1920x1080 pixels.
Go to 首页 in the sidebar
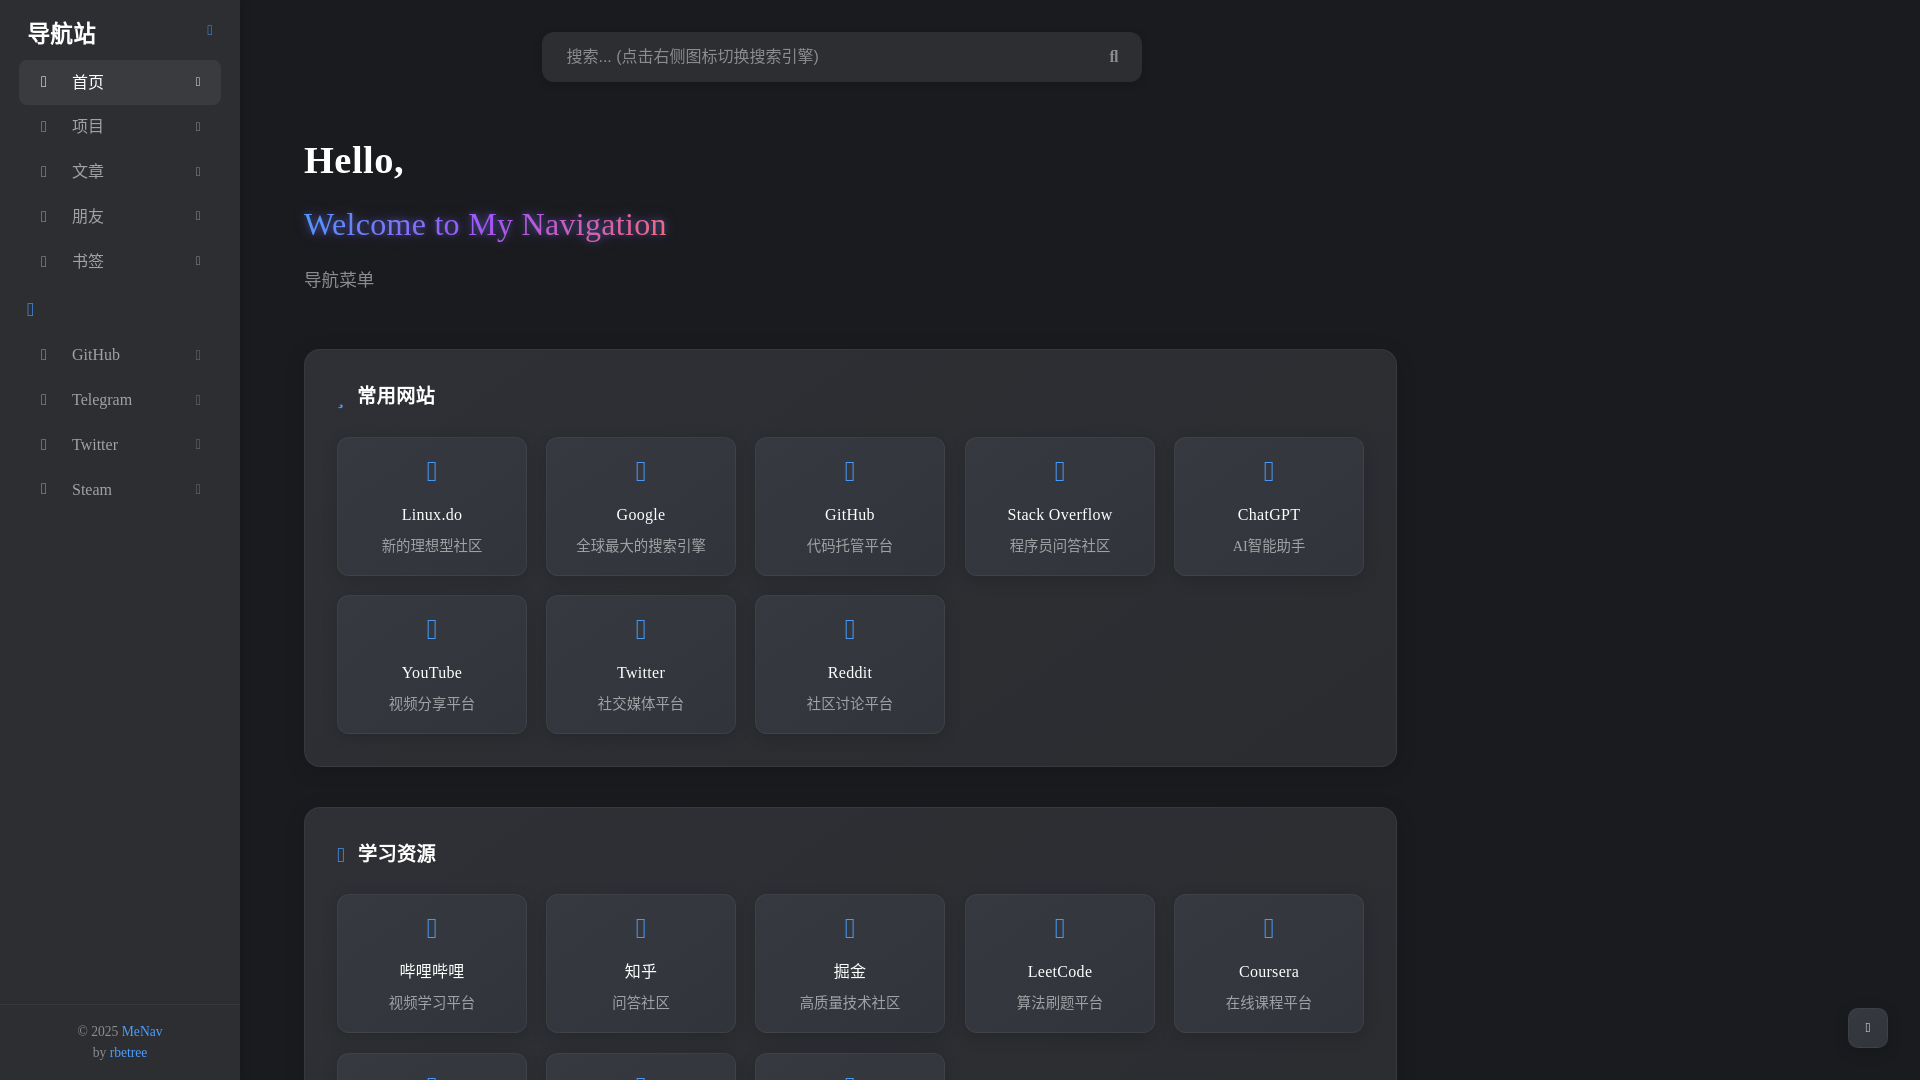[x=120, y=82]
